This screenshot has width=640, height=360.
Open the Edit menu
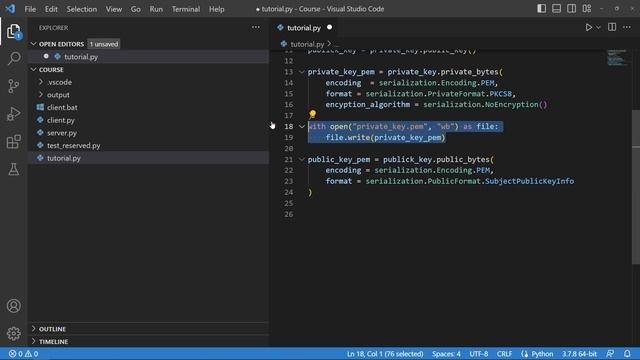pos(51,9)
